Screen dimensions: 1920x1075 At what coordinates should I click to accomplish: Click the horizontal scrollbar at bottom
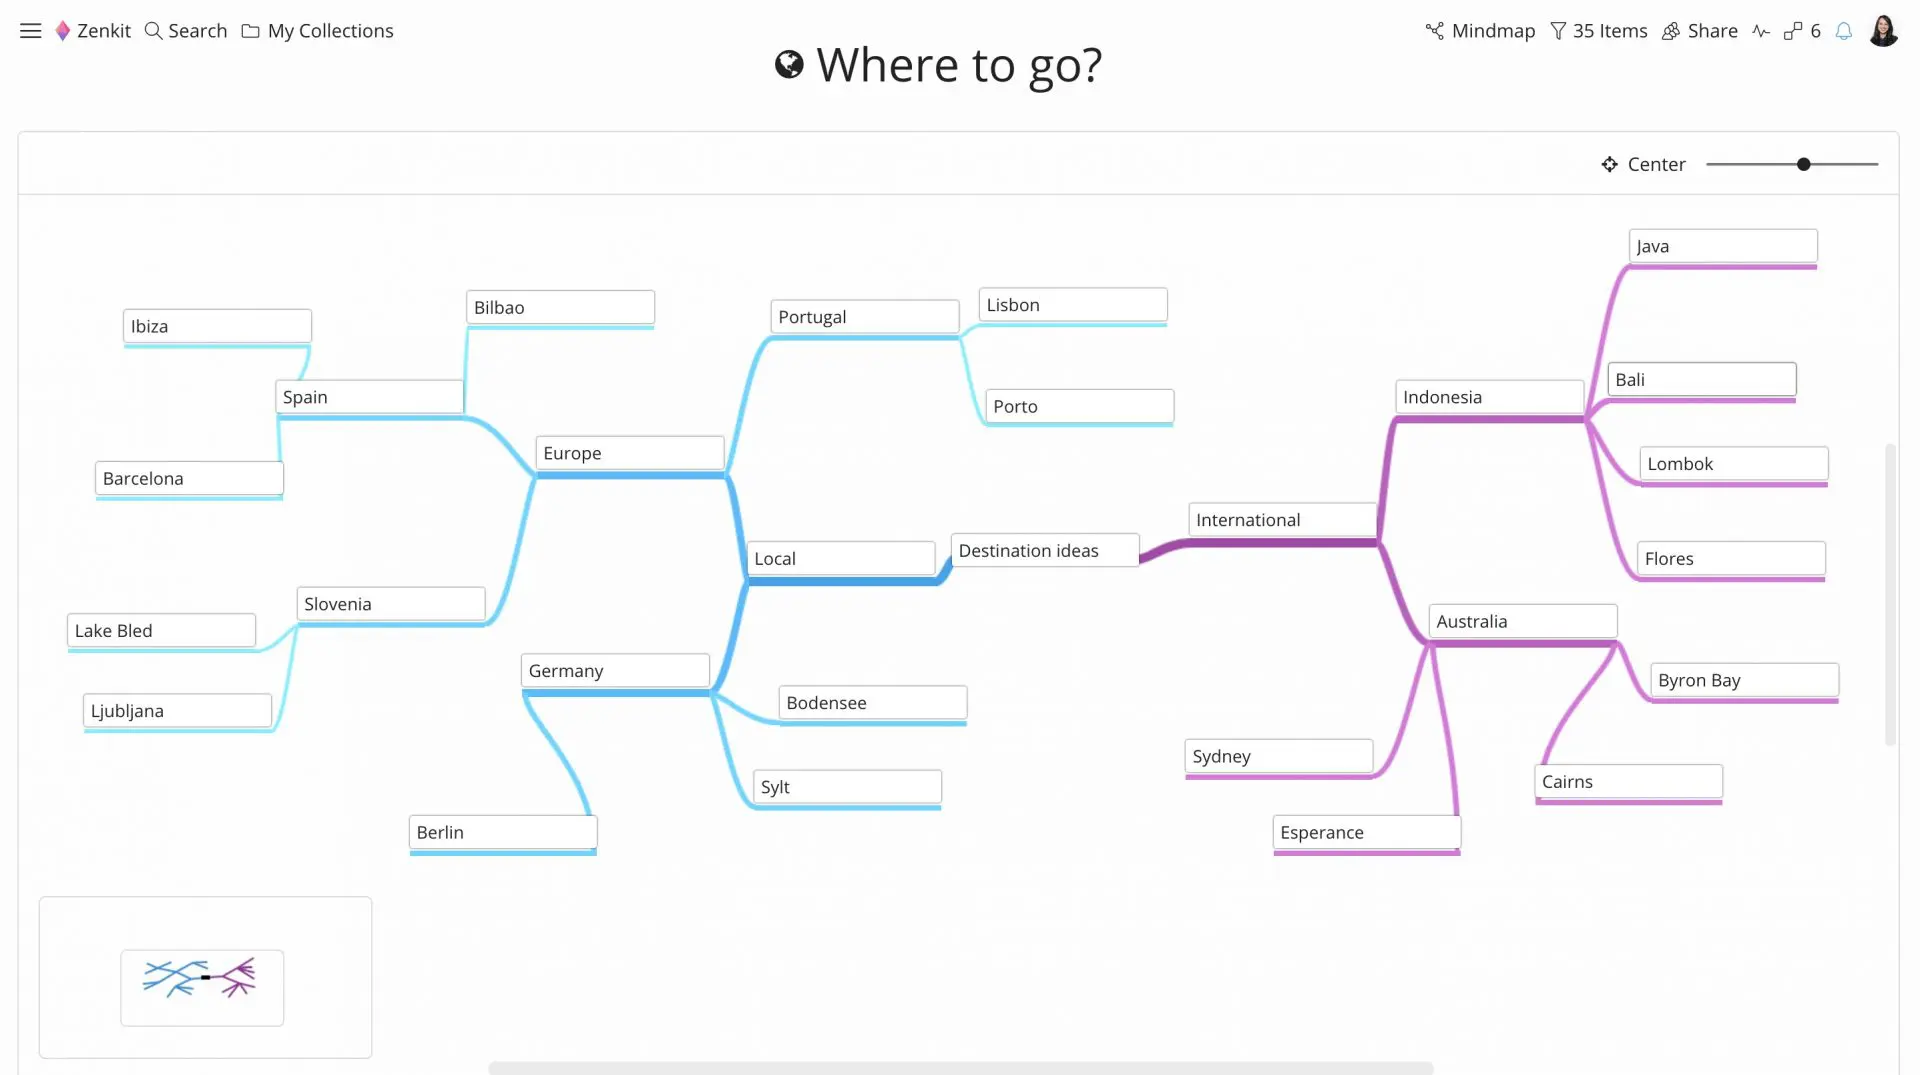(960, 1068)
